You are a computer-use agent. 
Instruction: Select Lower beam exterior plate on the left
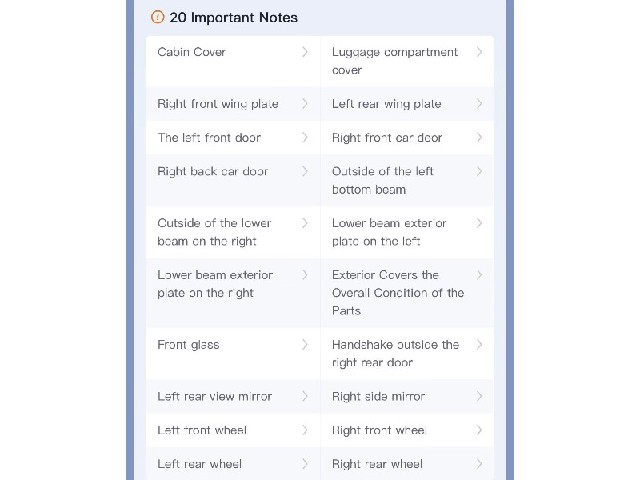tap(407, 232)
